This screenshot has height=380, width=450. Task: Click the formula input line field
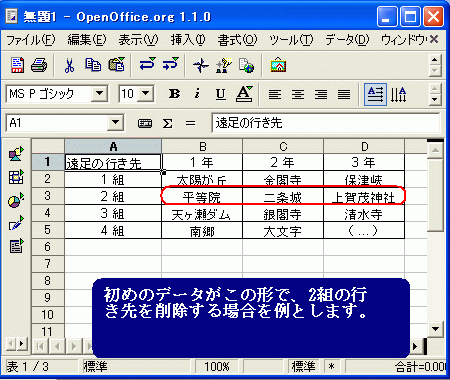(325, 123)
